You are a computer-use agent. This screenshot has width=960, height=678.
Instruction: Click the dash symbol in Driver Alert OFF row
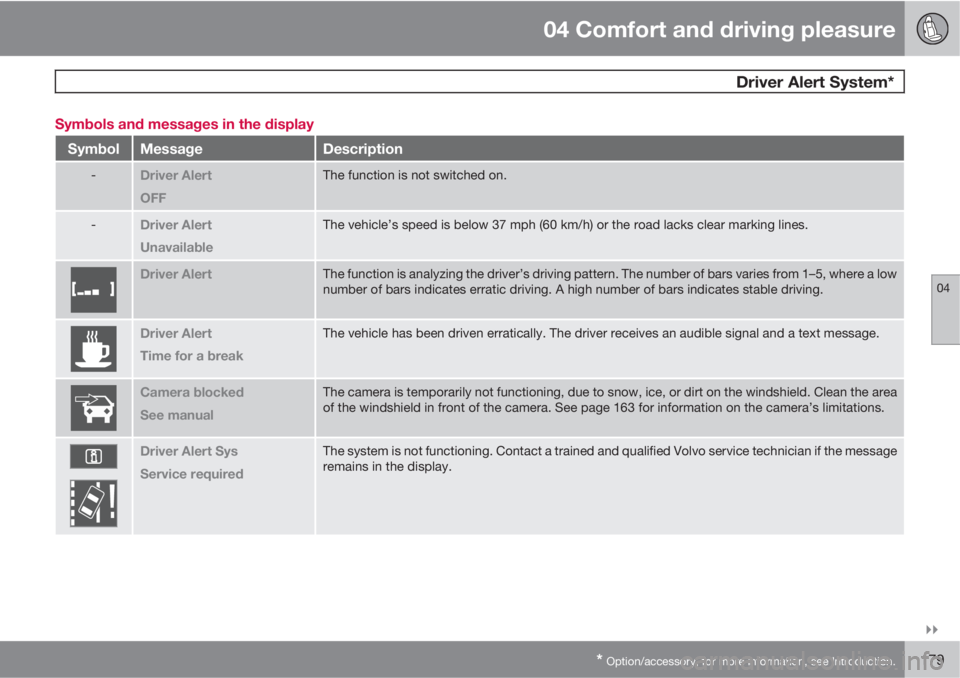pyautogui.click(x=93, y=176)
